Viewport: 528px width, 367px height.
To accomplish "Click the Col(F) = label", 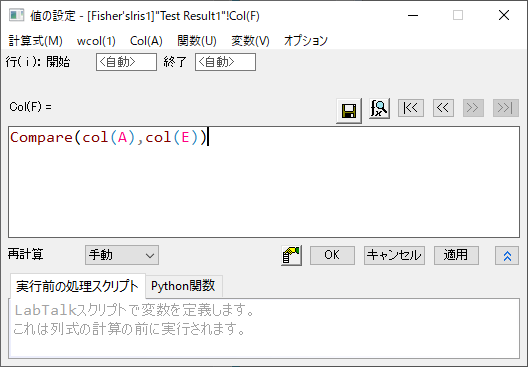I will pos(31,107).
